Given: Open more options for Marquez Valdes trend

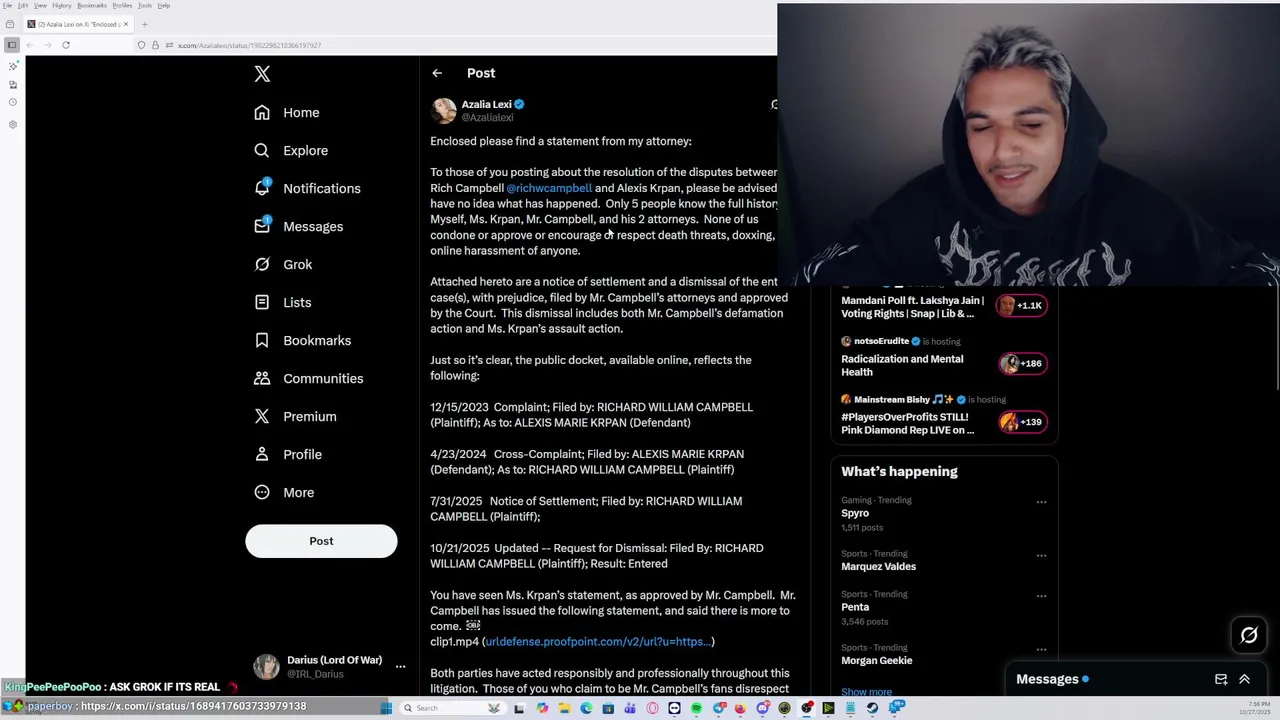Looking at the screenshot, I should pos(1041,555).
